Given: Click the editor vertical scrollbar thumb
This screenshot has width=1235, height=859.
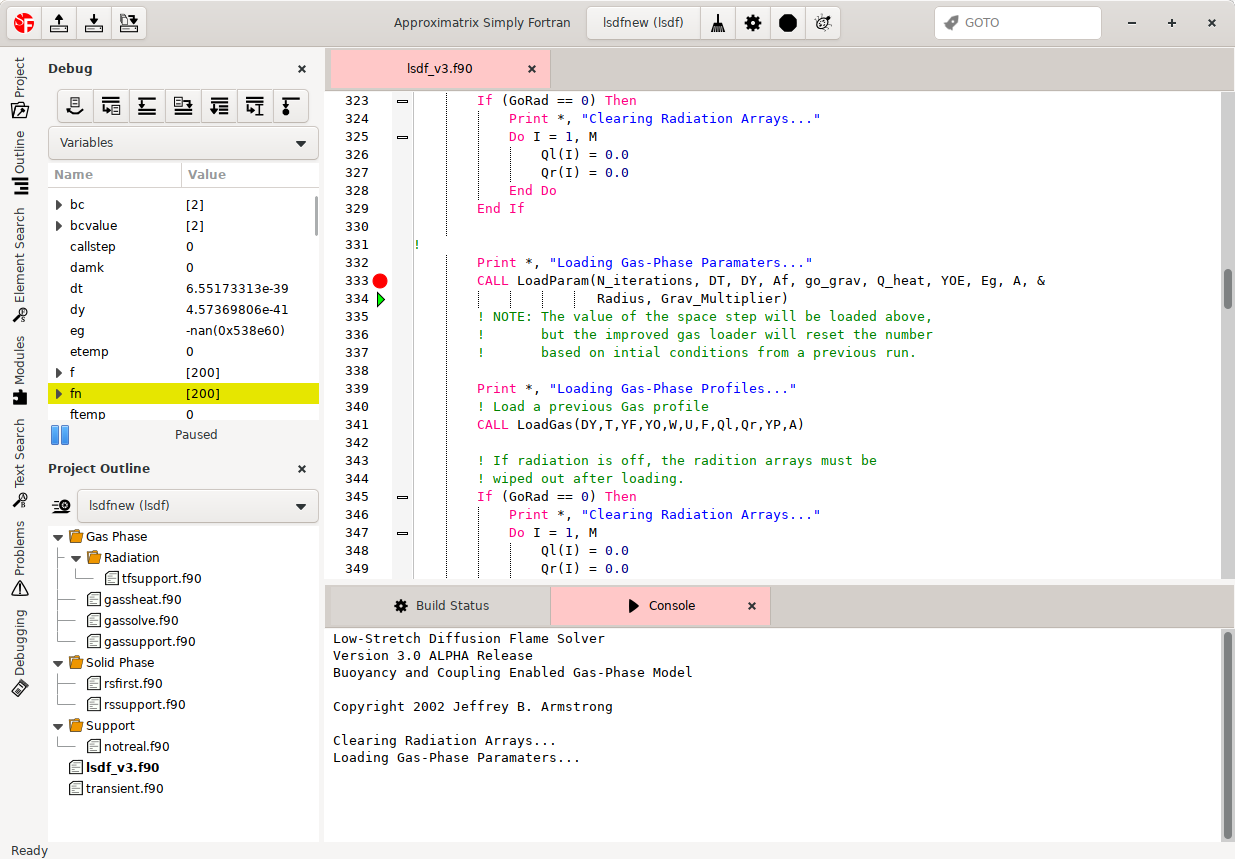Looking at the screenshot, I should pos(1227,289).
